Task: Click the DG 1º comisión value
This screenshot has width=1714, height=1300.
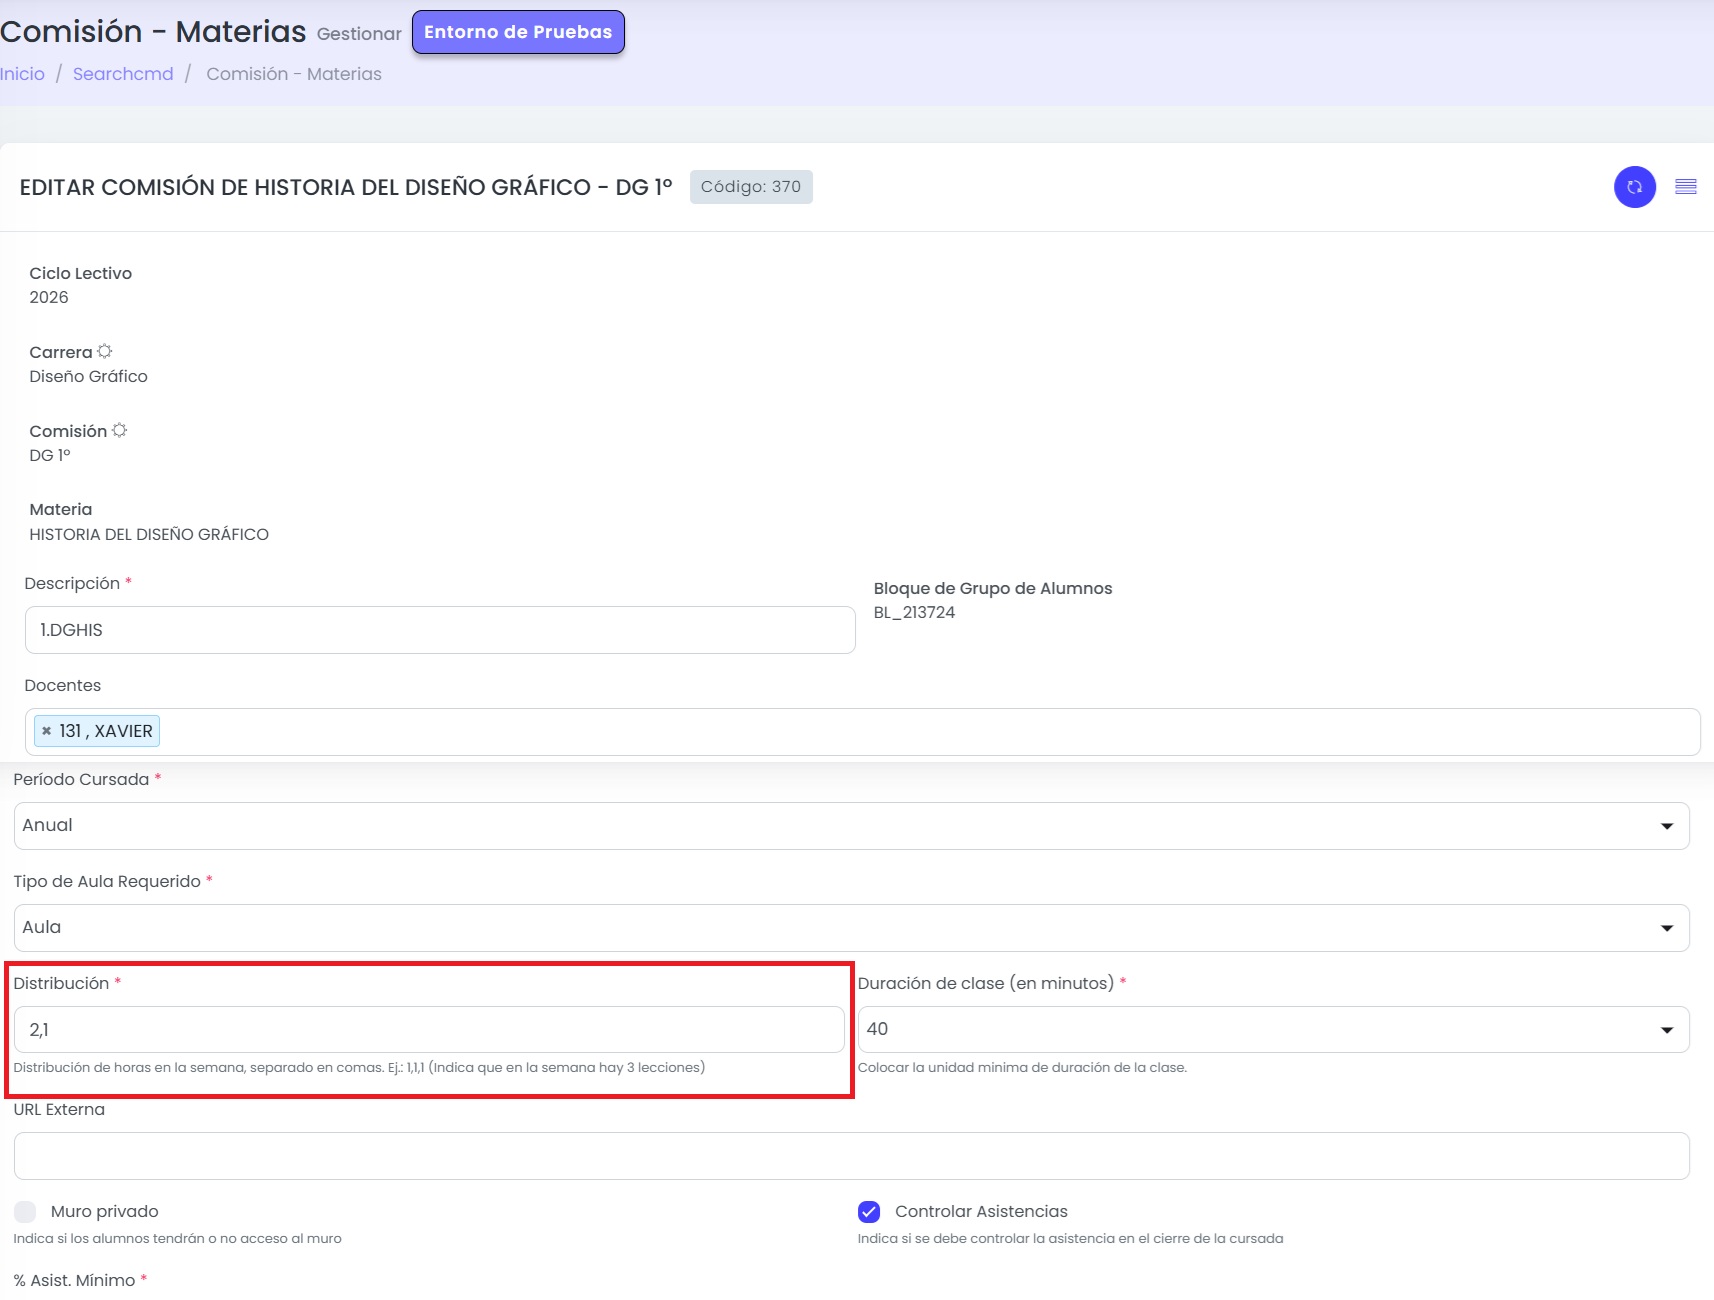Action: tap(50, 455)
